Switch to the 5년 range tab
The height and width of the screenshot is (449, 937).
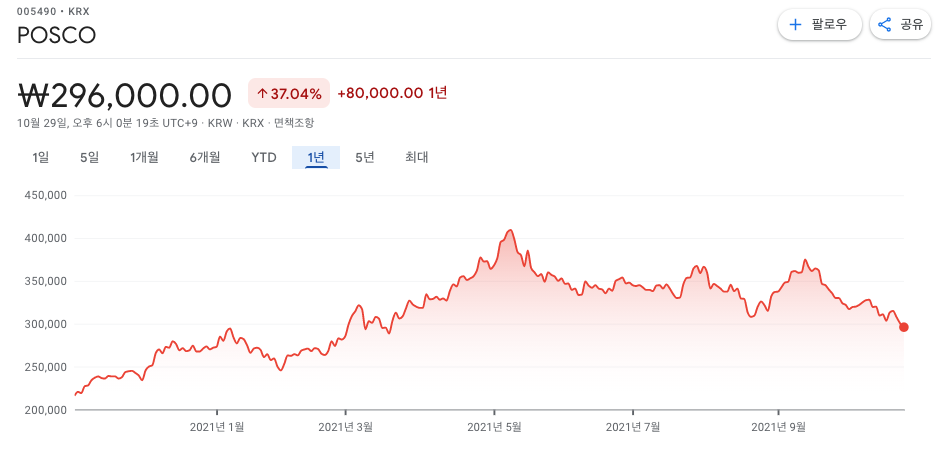pyautogui.click(x=365, y=158)
